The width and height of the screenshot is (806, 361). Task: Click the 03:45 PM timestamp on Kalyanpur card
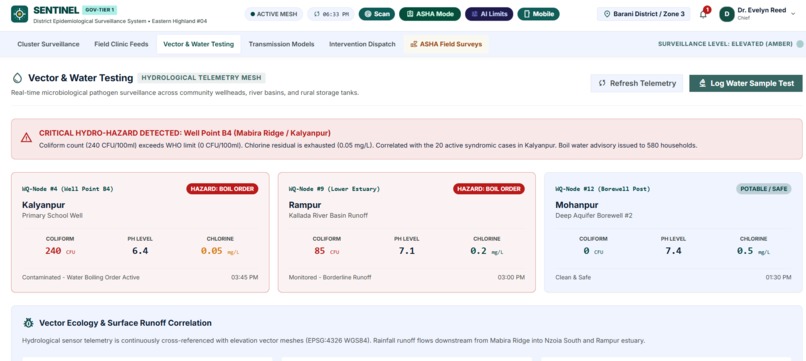[245, 277]
